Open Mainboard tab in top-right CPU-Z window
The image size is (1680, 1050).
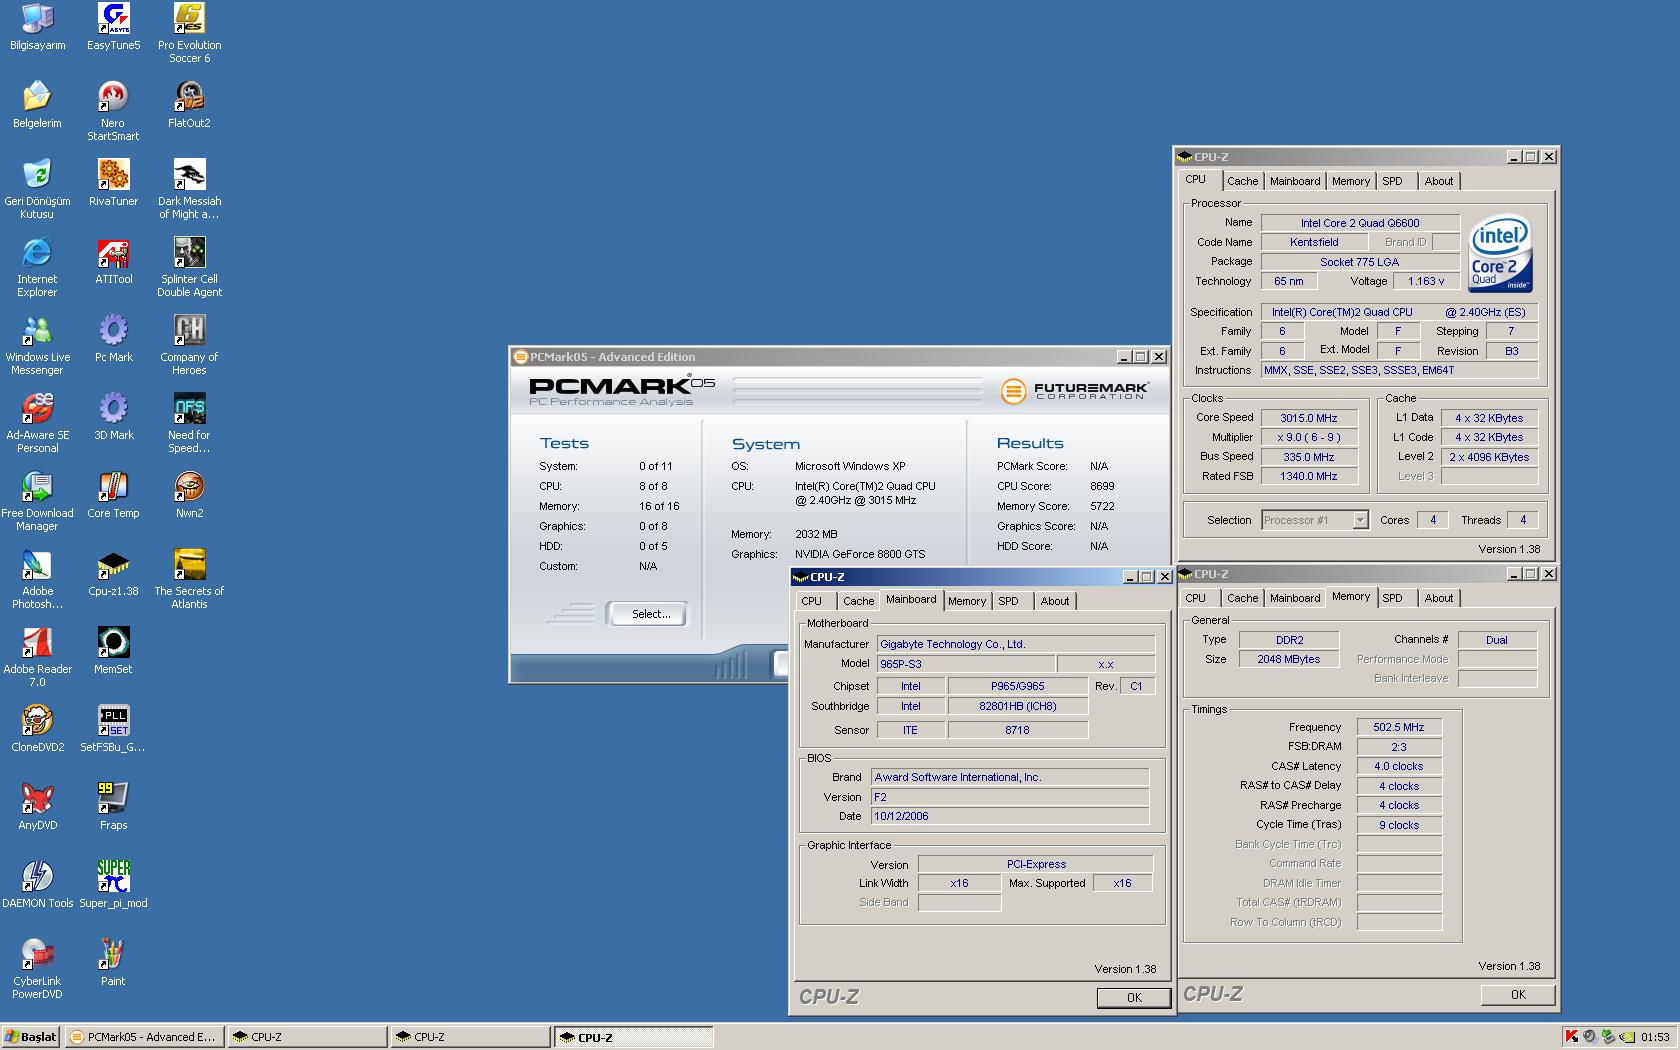click(x=1295, y=181)
